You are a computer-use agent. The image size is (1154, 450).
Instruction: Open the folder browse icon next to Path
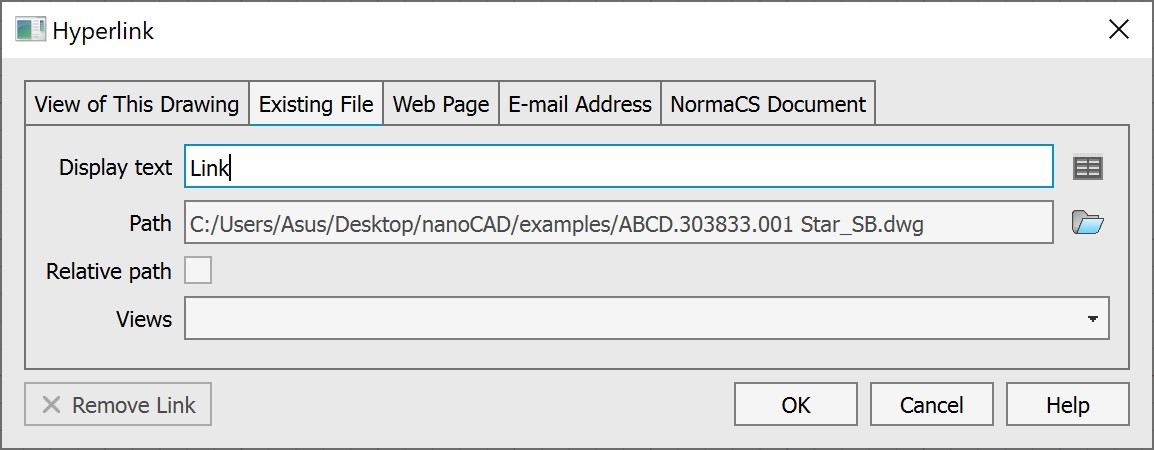tap(1087, 223)
